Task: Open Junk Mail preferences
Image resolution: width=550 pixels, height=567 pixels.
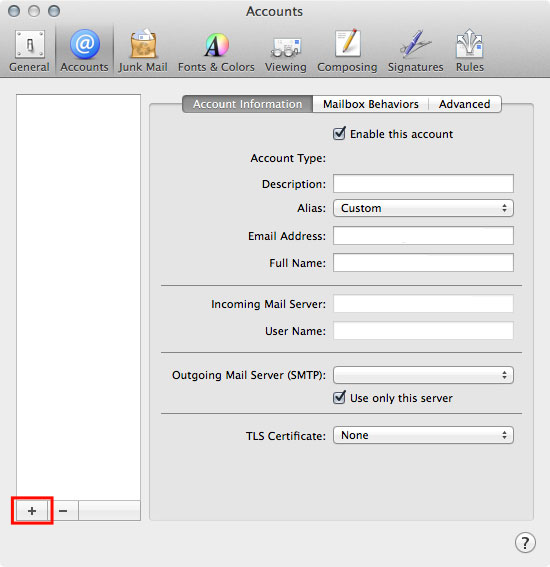Action: click(x=143, y=51)
